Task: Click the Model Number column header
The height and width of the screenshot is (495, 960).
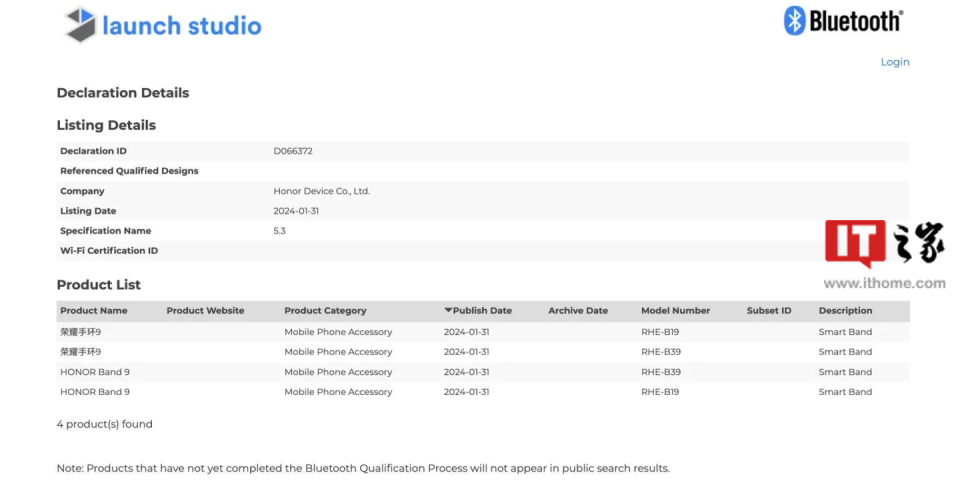Action: point(675,311)
